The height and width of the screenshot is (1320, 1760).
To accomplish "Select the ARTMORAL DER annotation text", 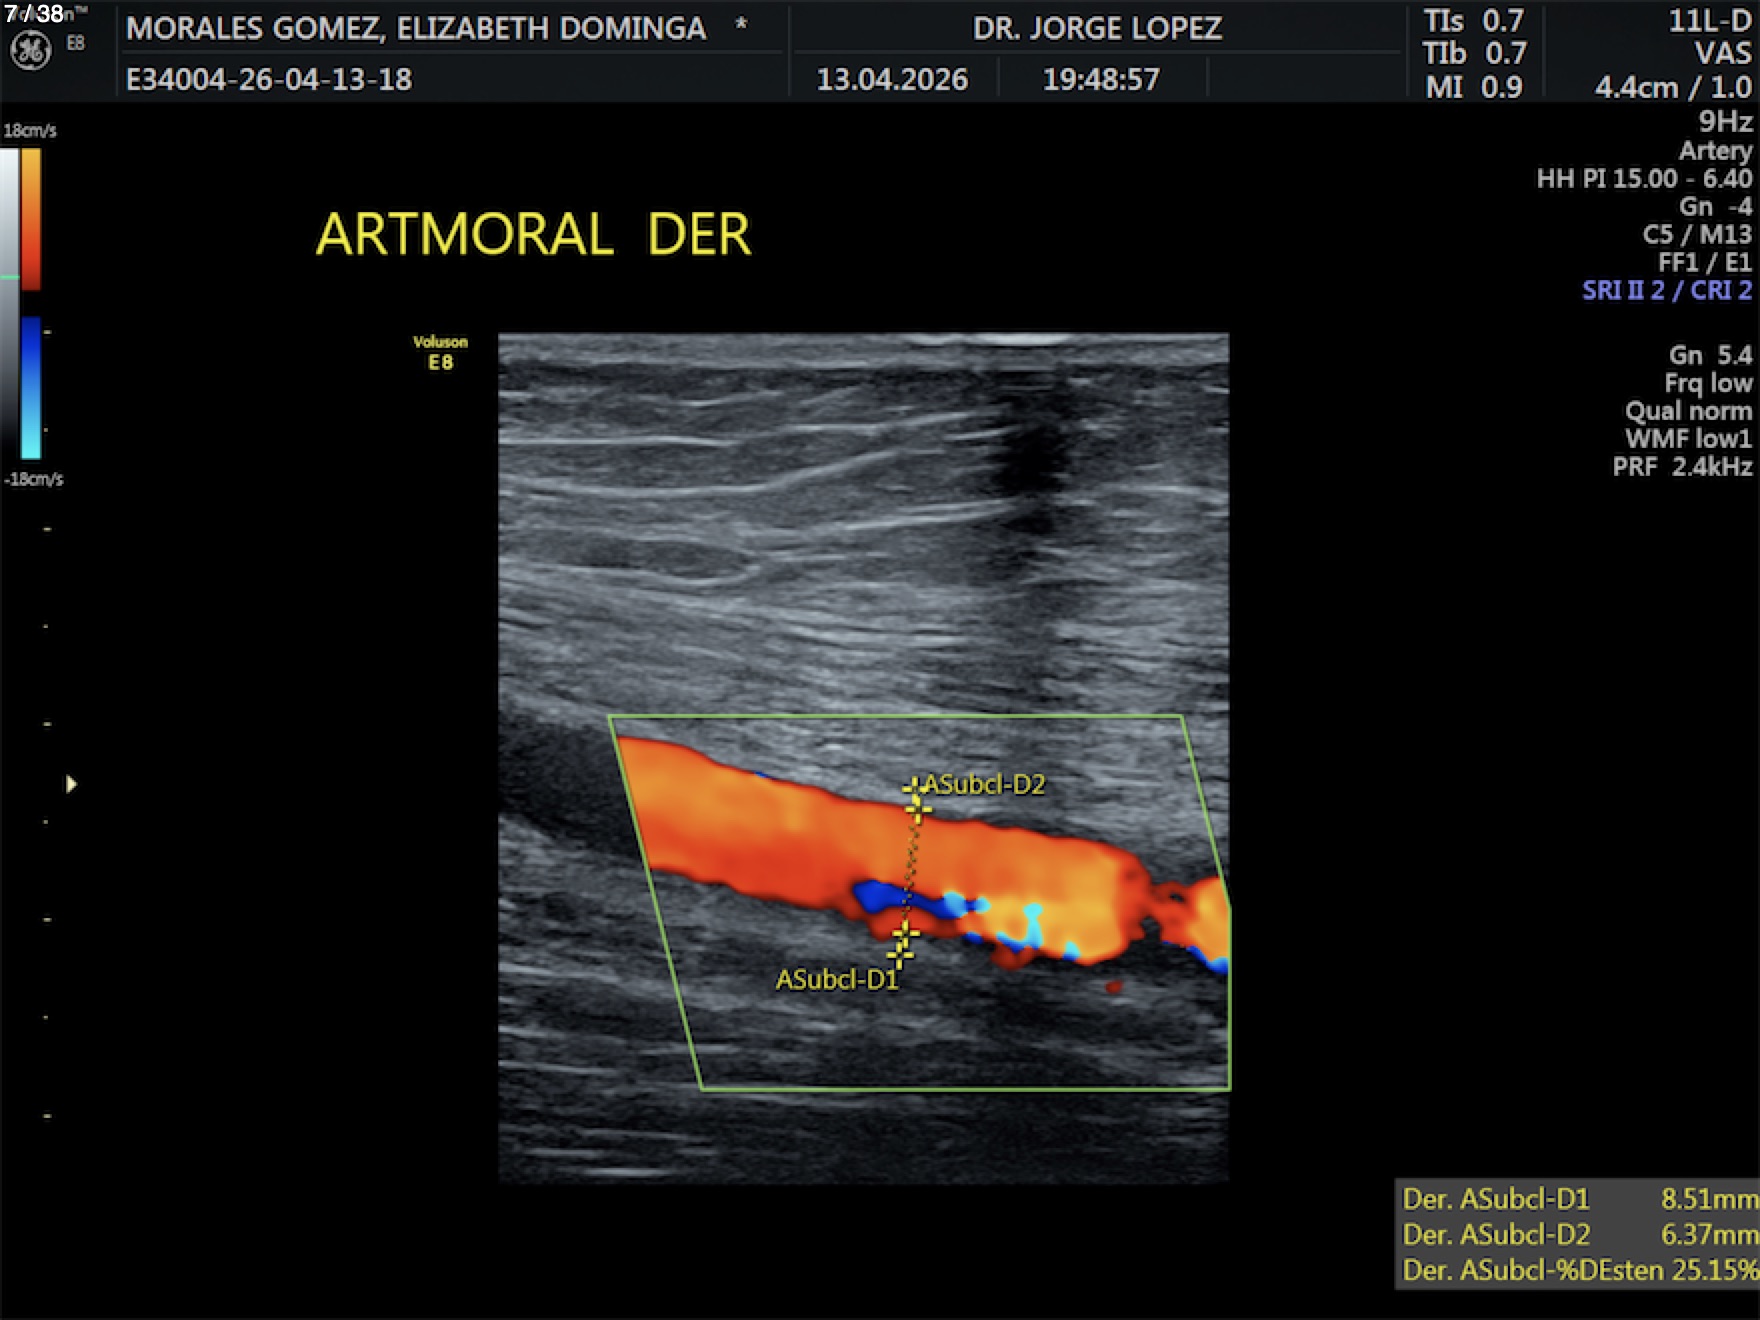I will tap(533, 235).
